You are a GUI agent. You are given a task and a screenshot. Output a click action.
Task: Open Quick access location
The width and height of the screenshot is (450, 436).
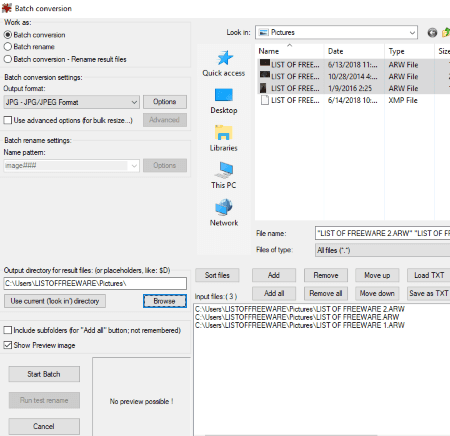[224, 64]
